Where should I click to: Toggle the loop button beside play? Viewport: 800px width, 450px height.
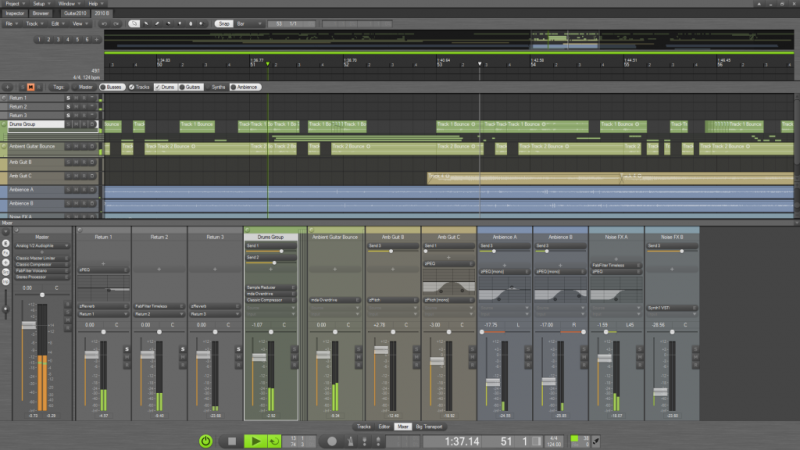[274, 441]
